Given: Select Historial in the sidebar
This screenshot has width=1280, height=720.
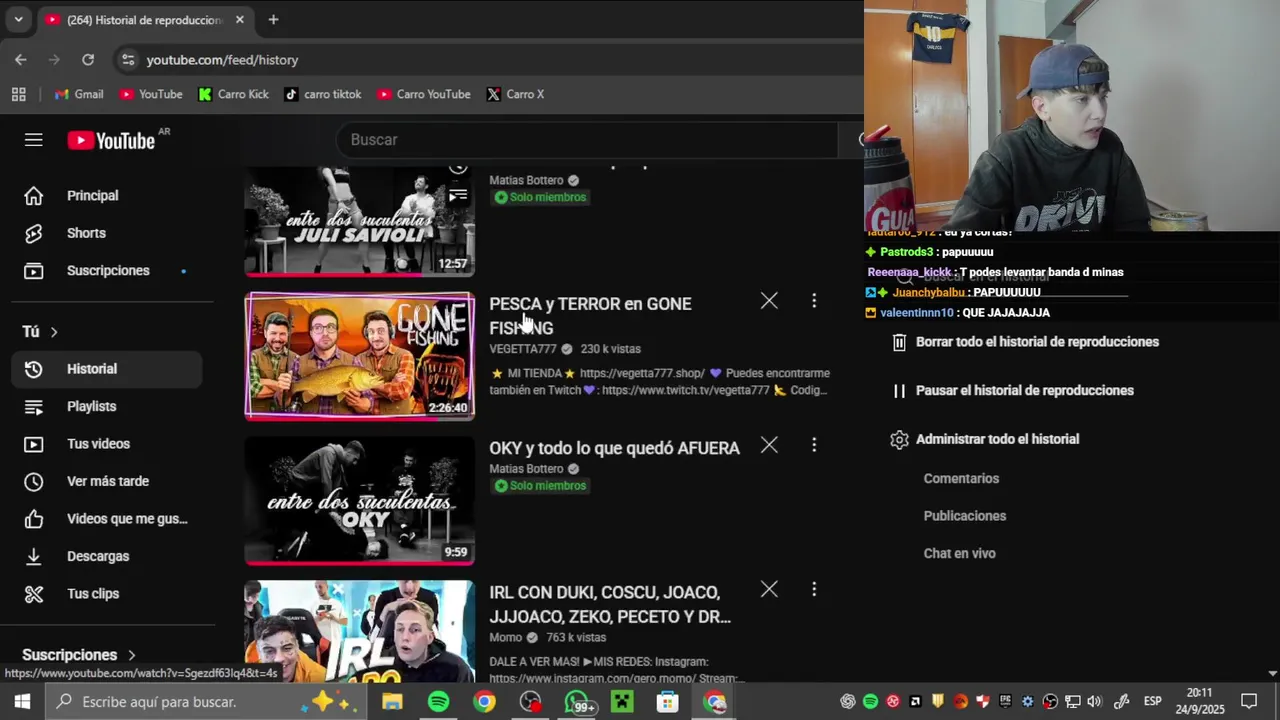Looking at the screenshot, I should point(107,369).
